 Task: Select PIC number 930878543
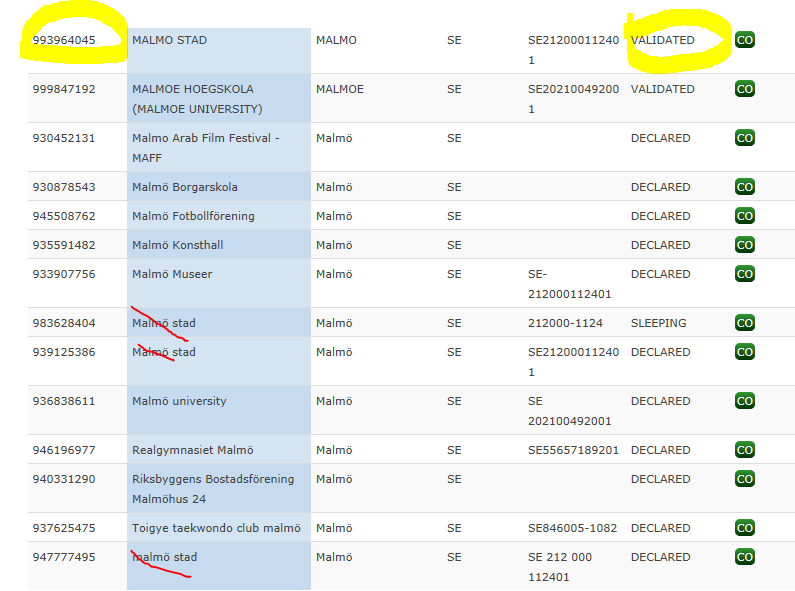click(64, 187)
